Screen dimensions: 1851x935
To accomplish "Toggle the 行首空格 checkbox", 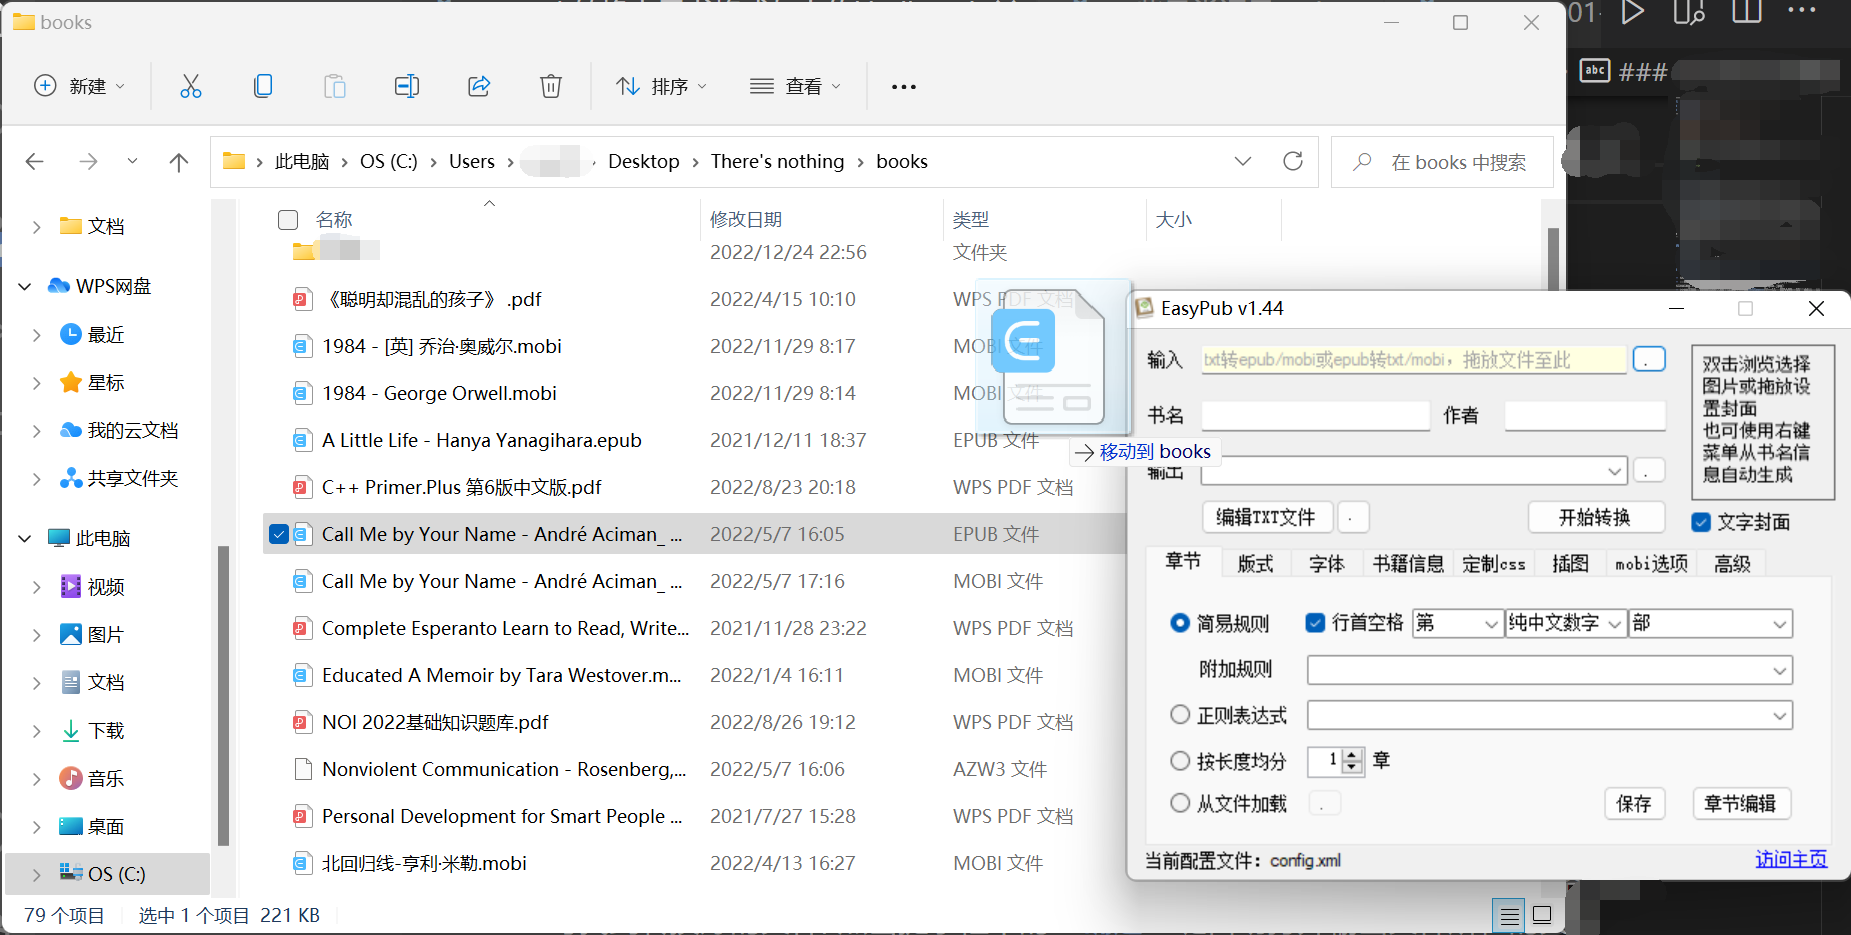I will tap(1316, 623).
